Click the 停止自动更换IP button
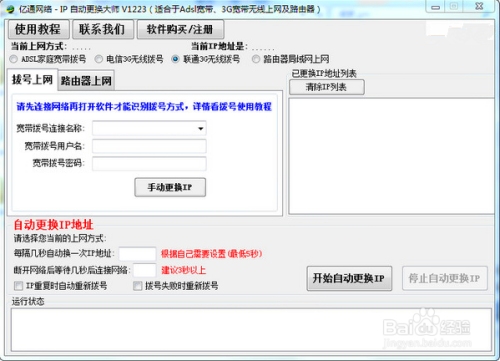The height and width of the screenshot is (361, 500). 445,278
